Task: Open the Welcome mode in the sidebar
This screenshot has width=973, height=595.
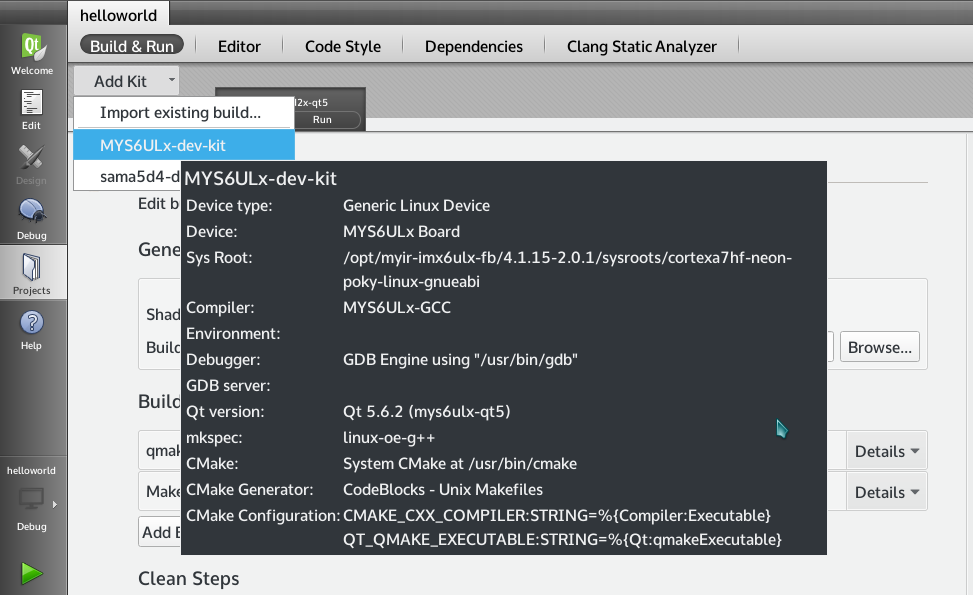Action: coord(32,53)
